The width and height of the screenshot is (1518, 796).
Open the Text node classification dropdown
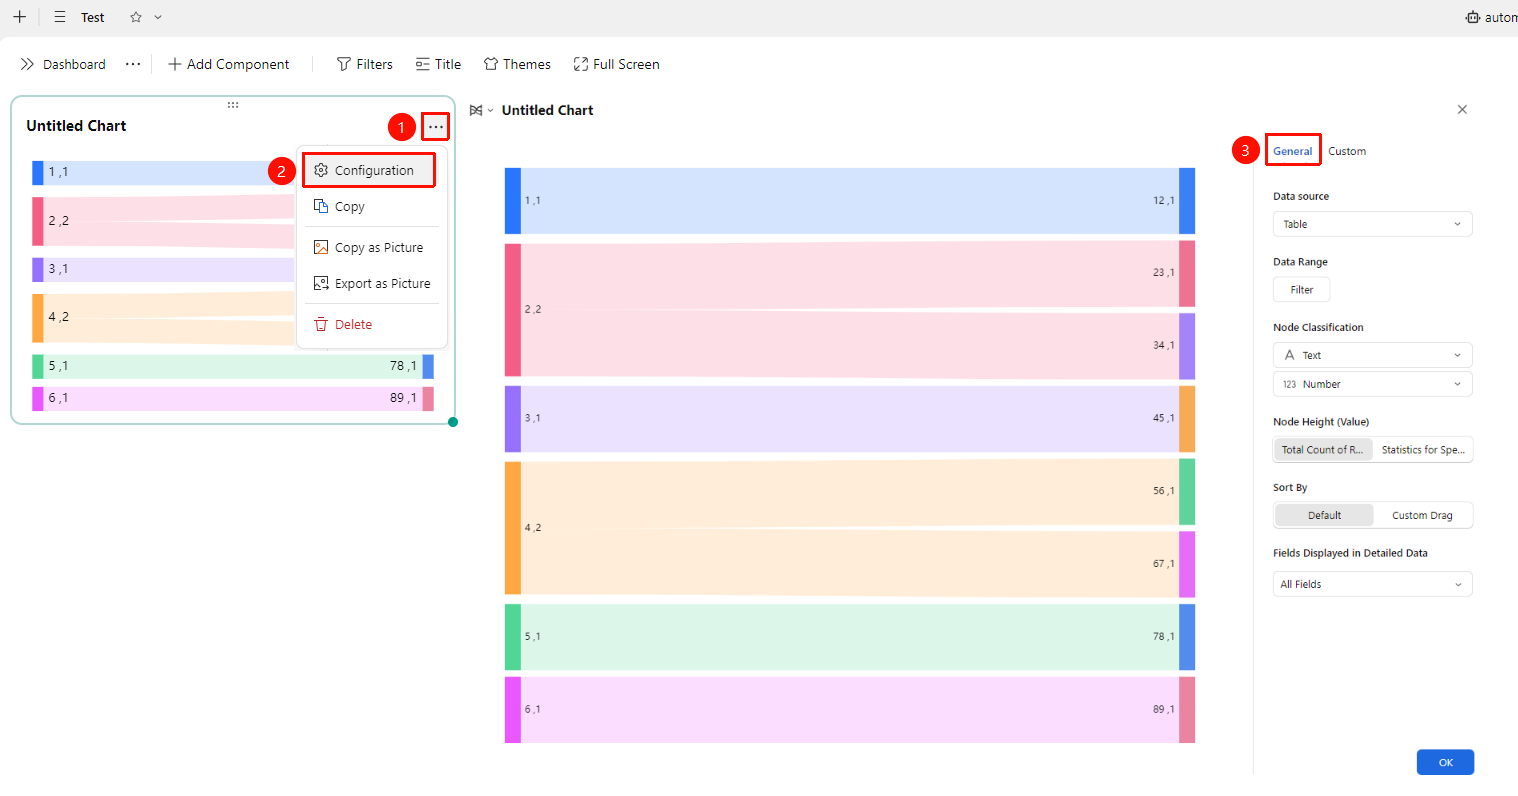click(1372, 355)
